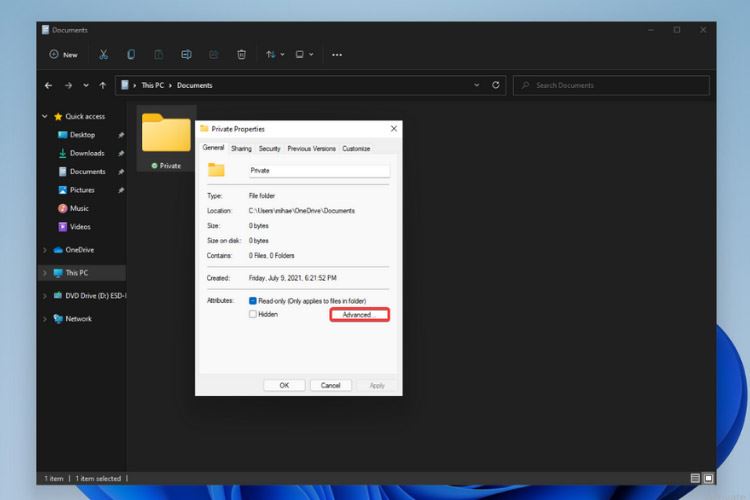The width and height of the screenshot is (750, 500).
Task: Open the Previous Versions tab
Action: 311,148
